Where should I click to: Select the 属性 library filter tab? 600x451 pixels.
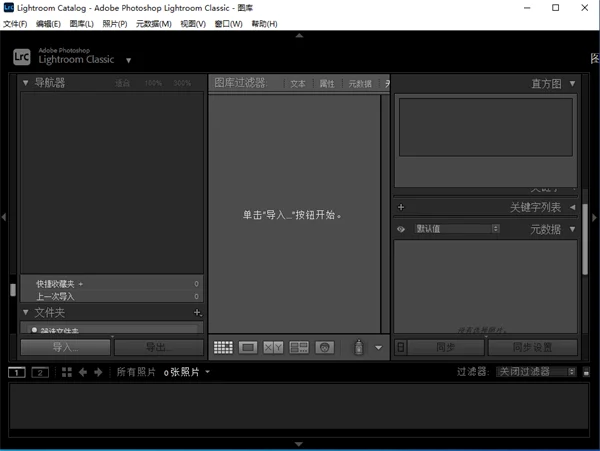(x=327, y=84)
